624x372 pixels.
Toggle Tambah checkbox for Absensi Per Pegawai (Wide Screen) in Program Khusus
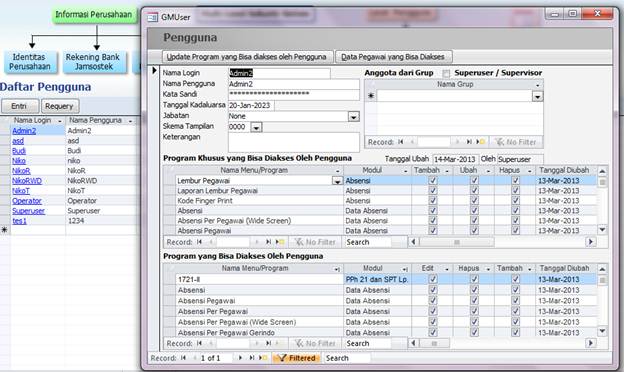point(433,220)
